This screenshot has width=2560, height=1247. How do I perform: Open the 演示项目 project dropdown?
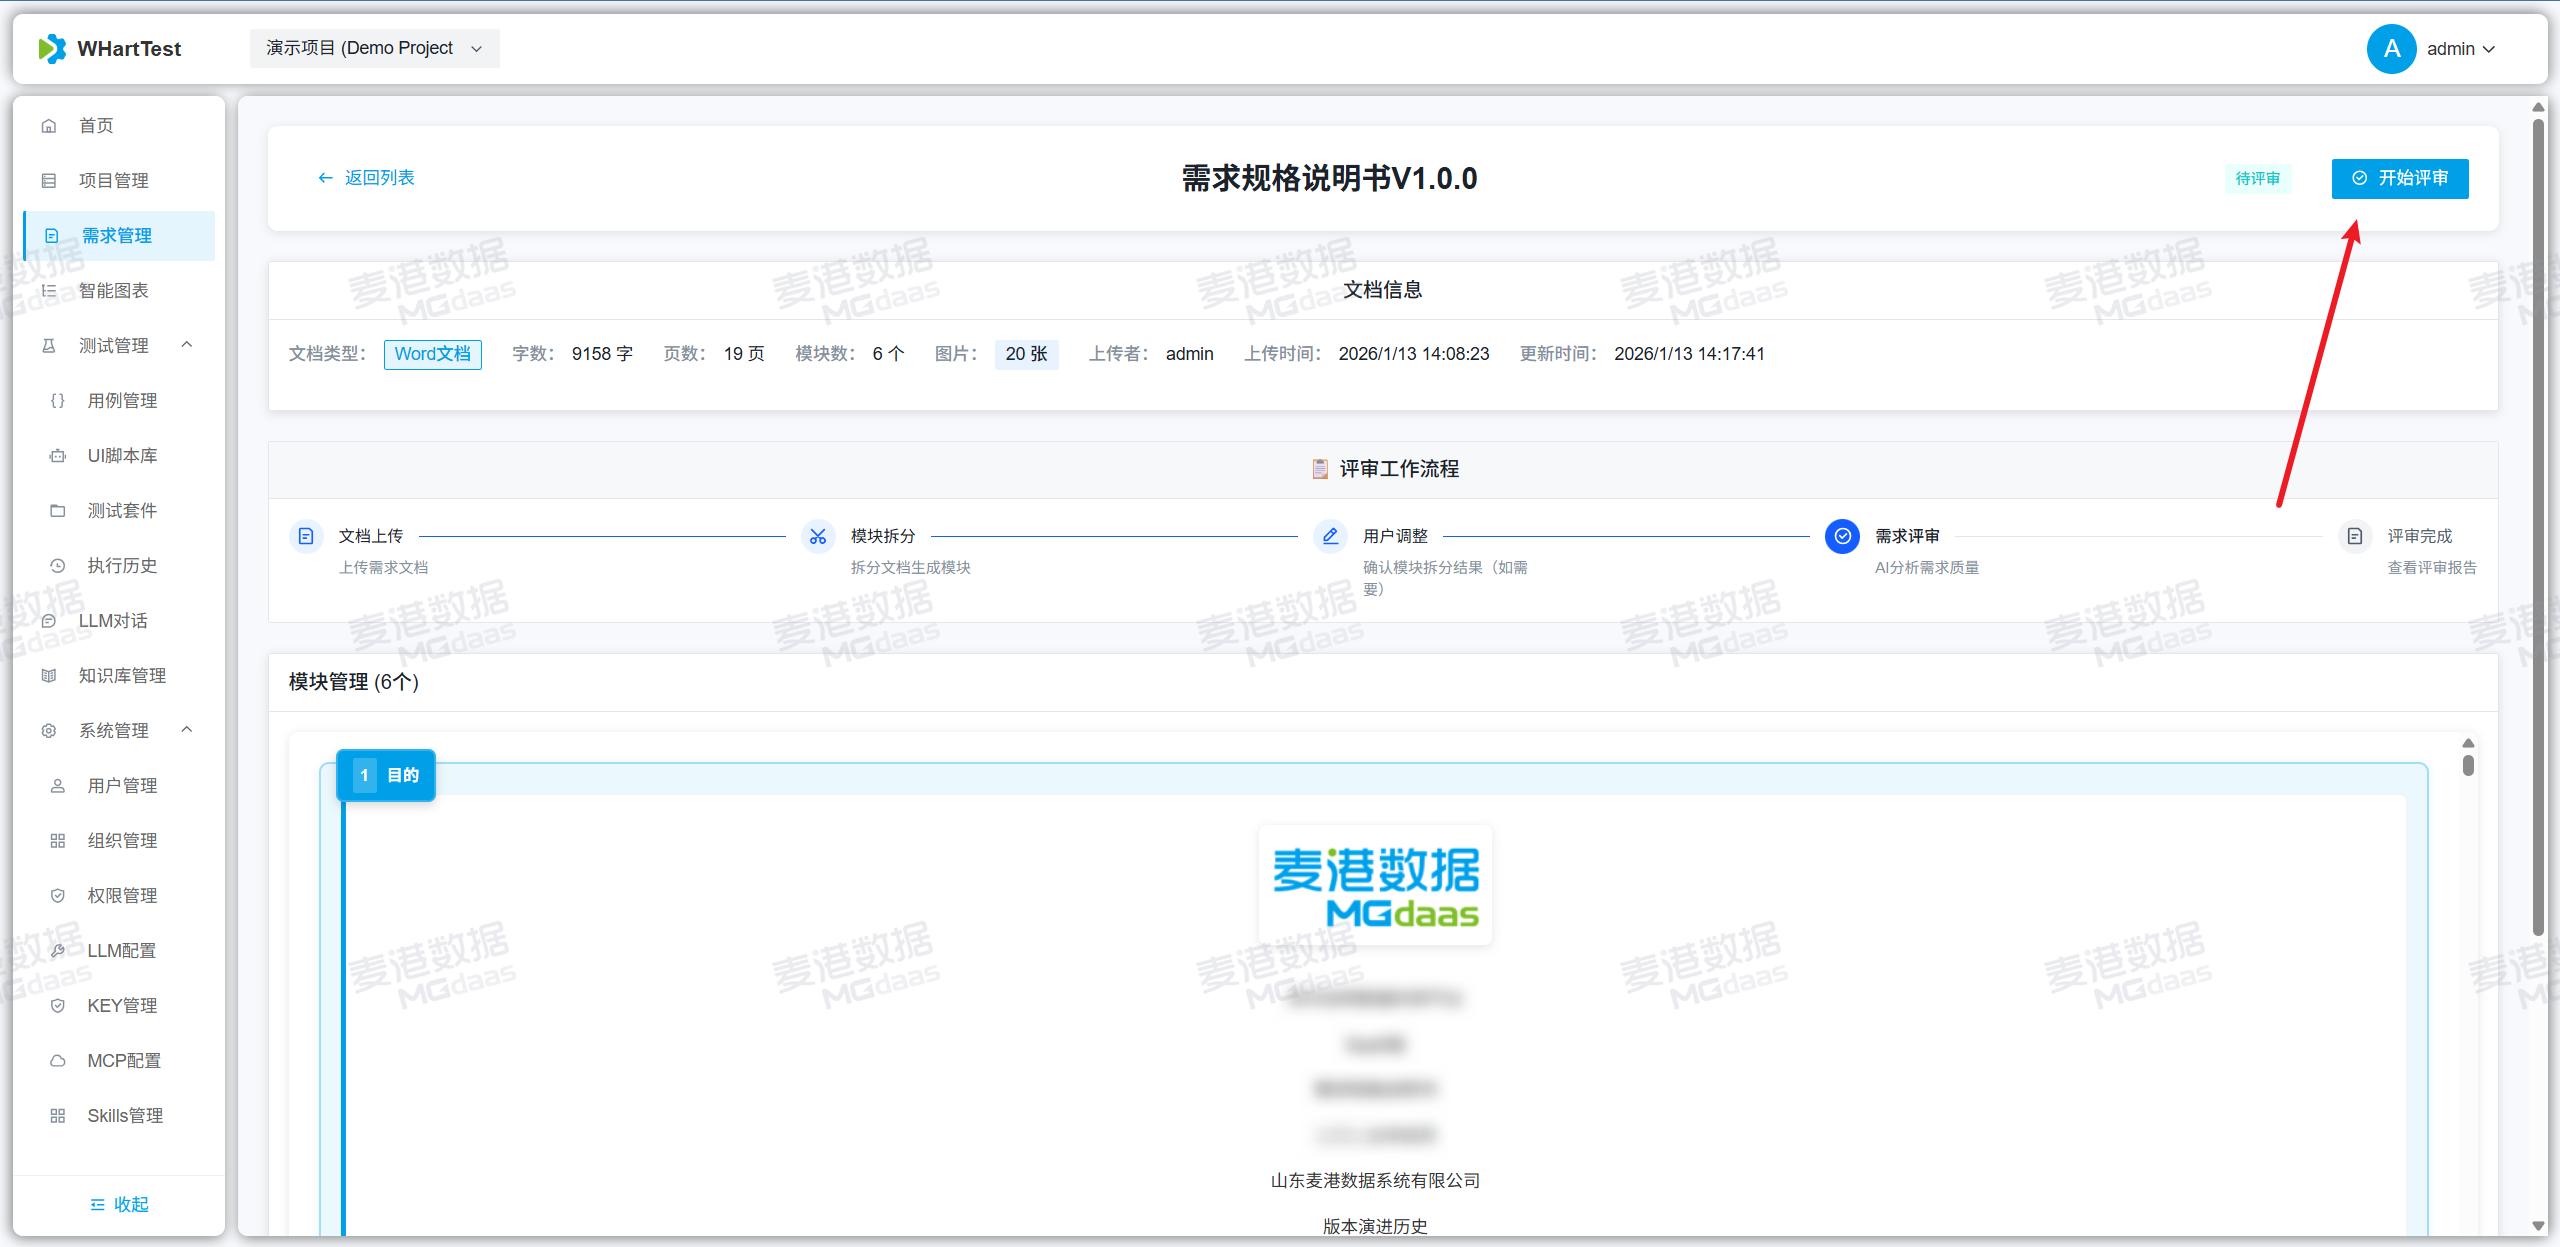tap(374, 49)
